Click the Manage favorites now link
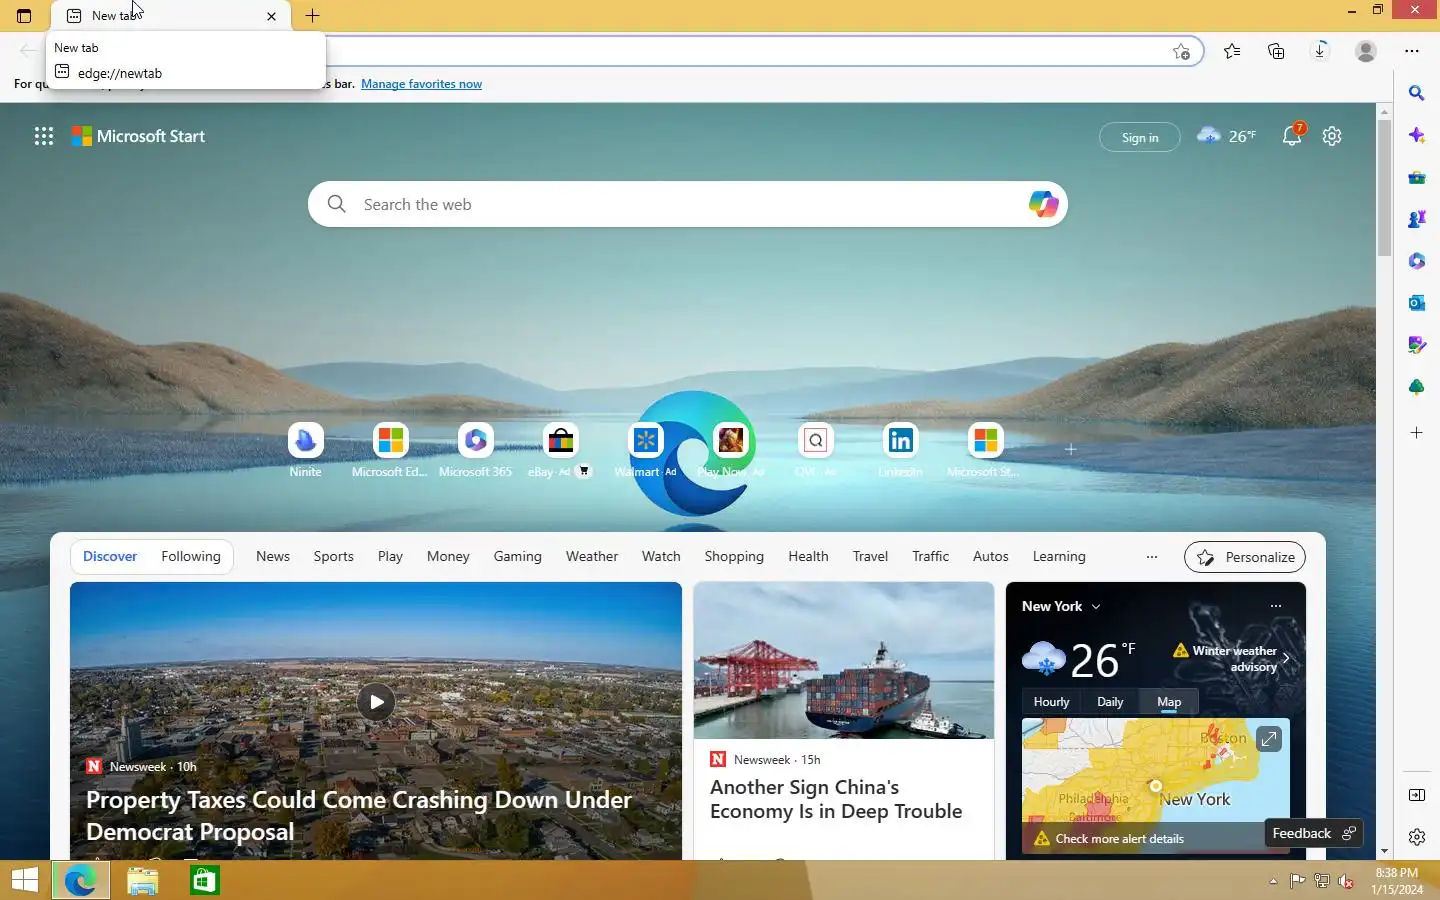The height and width of the screenshot is (900, 1440). 421,84
